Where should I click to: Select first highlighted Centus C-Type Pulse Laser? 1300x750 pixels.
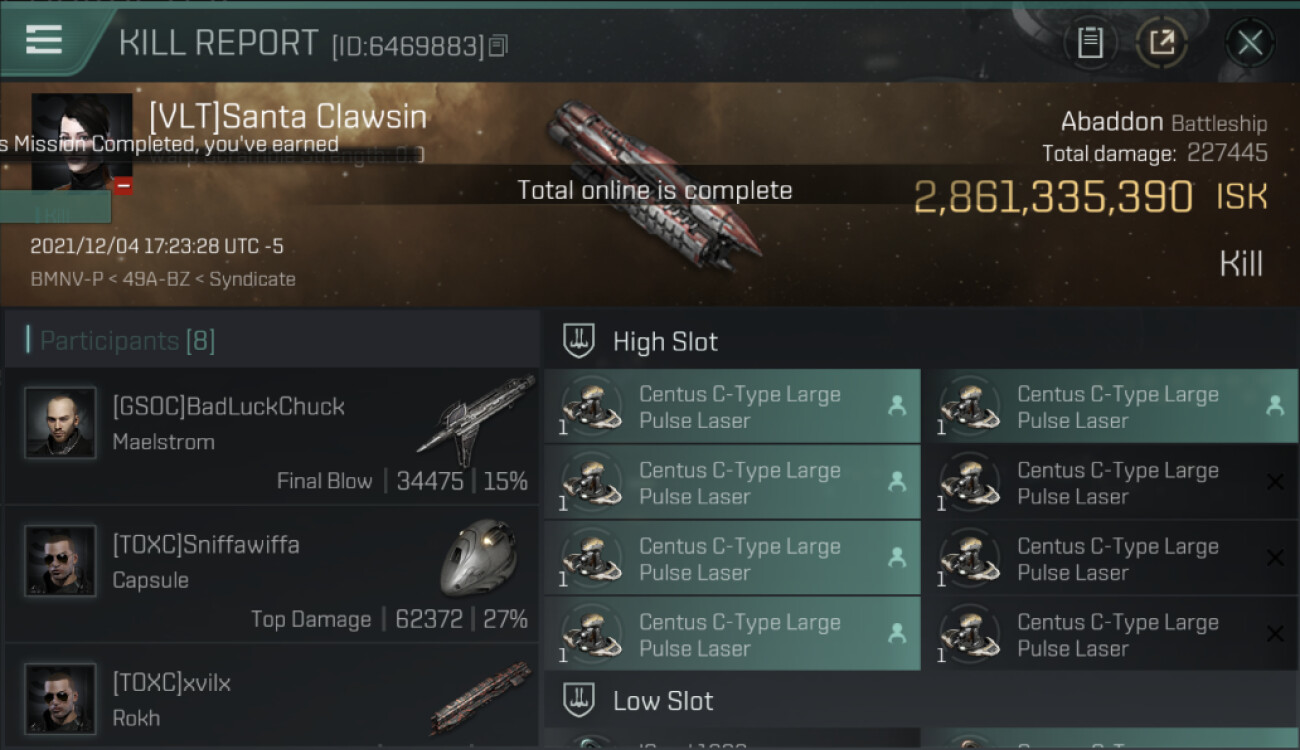(x=732, y=407)
